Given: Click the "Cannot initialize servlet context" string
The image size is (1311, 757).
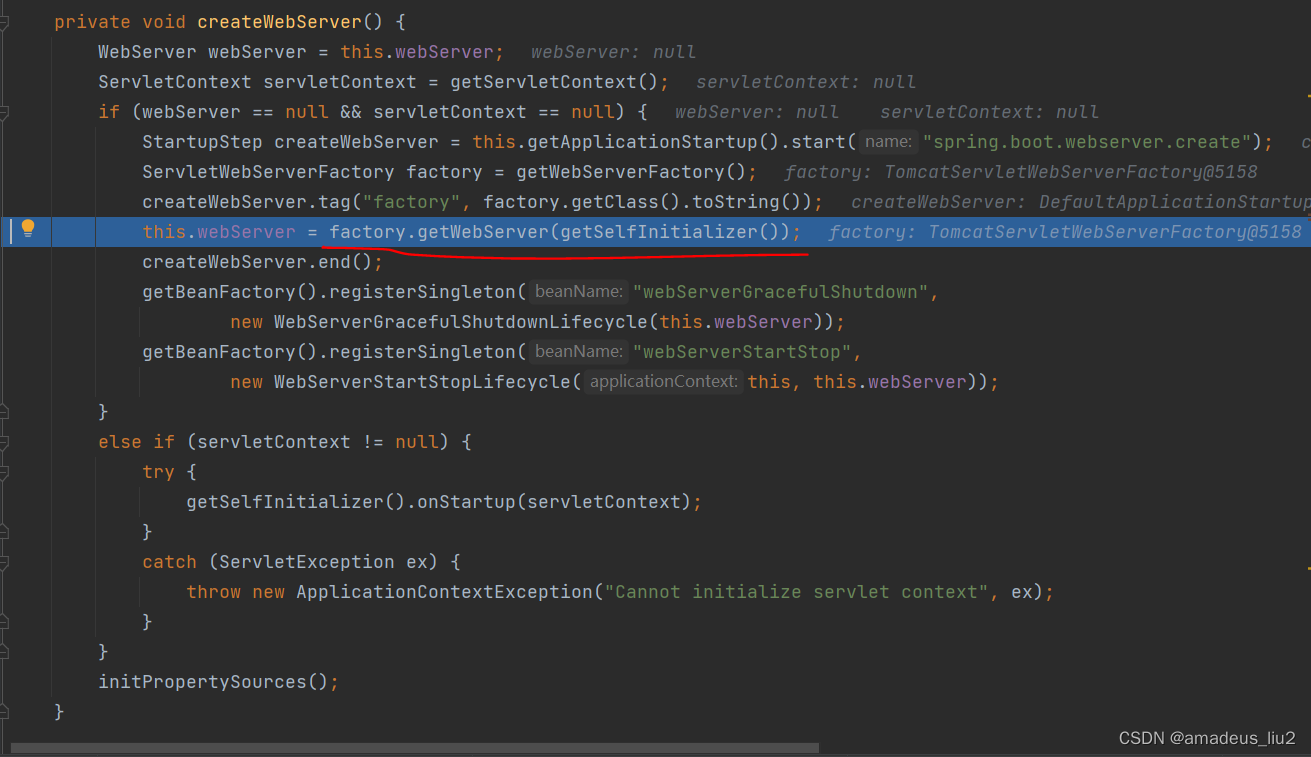Looking at the screenshot, I should (x=797, y=592).
